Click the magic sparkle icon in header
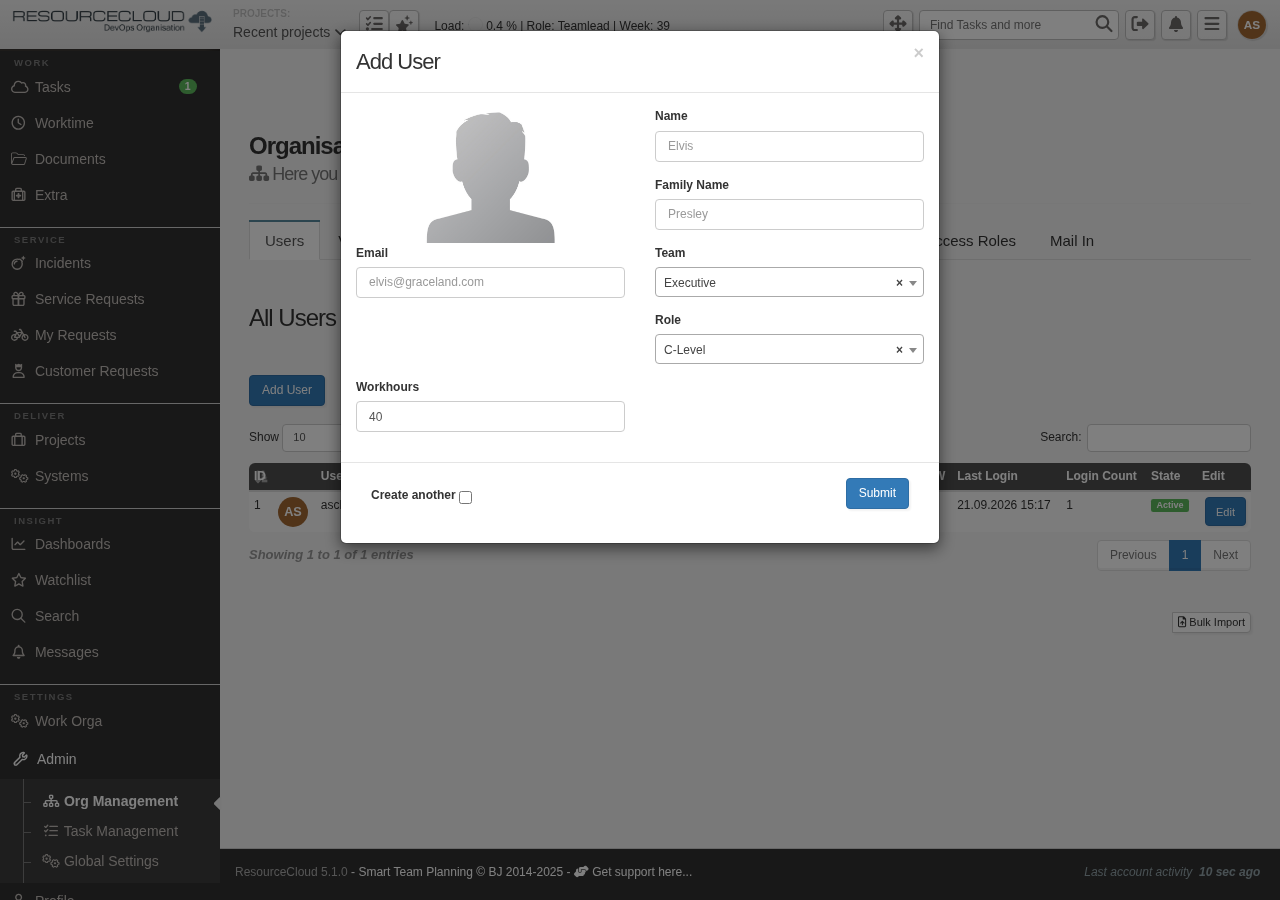Viewport: 1280px width, 900px height. 404,25
